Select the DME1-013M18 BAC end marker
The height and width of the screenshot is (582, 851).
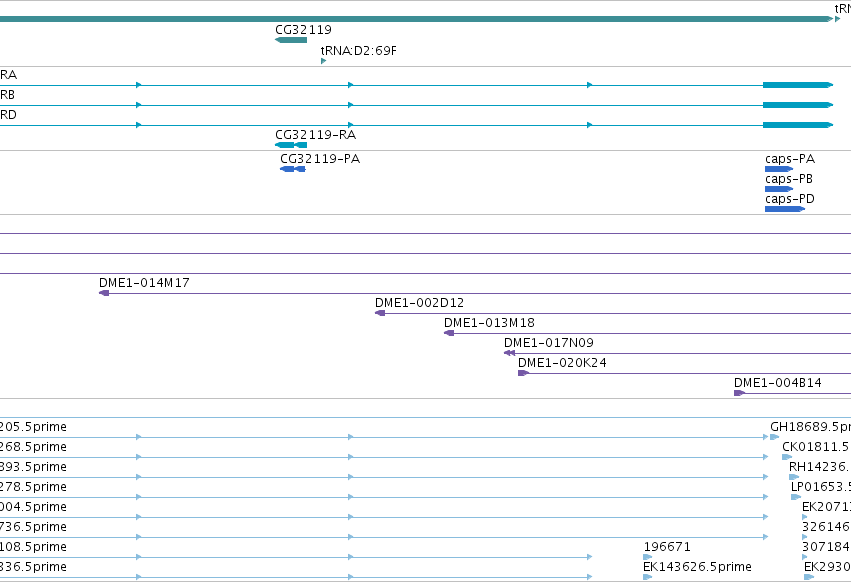click(x=449, y=333)
